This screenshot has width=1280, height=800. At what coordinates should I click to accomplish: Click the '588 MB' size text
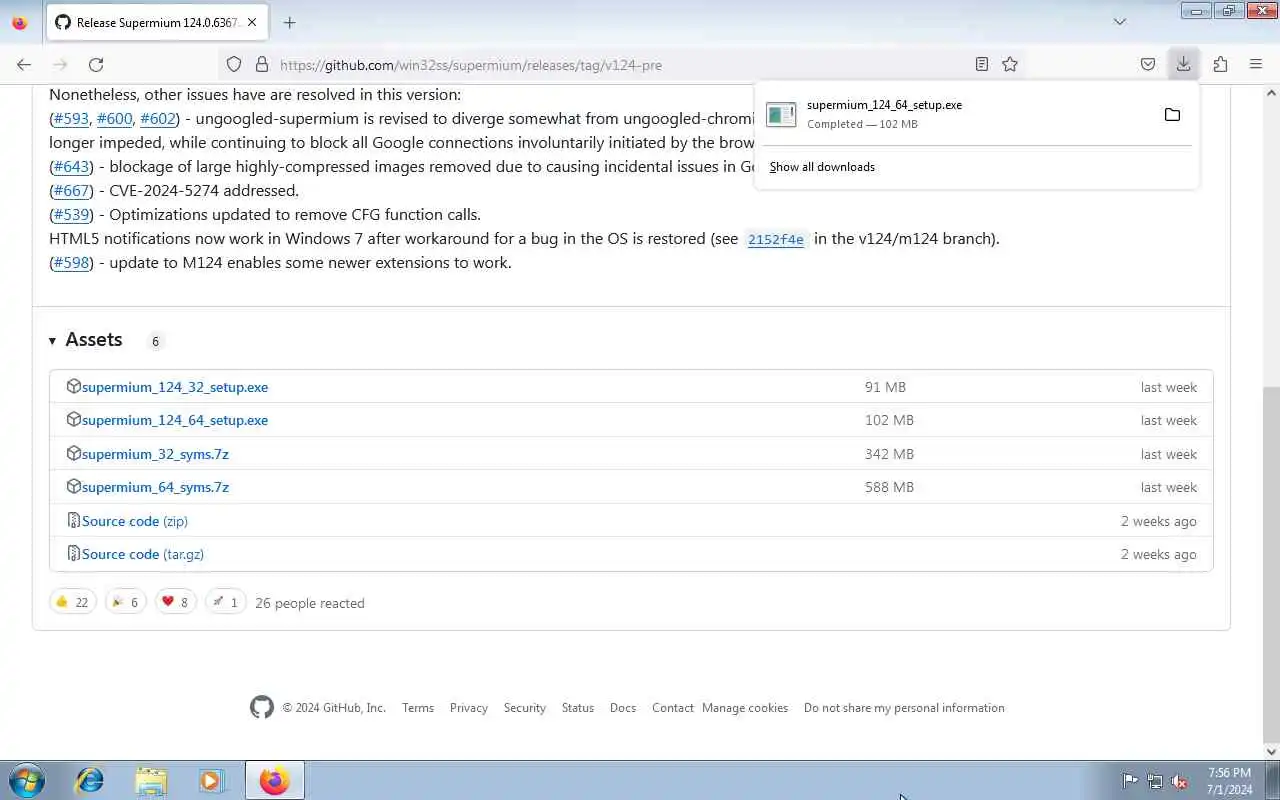click(889, 487)
